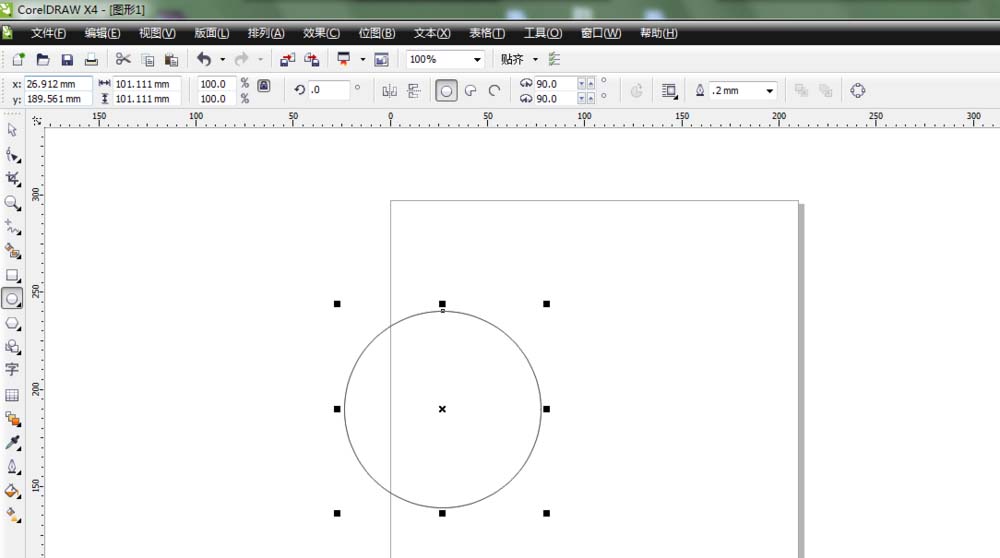Screen dimensions: 1000x558
Task: Save the document with the floppy icon
Action: (x=67, y=60)
